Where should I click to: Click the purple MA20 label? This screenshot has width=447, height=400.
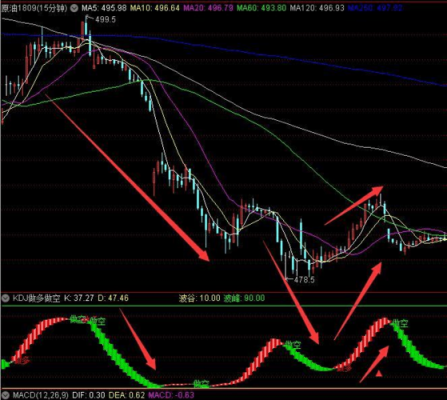[x=208, y=7]
